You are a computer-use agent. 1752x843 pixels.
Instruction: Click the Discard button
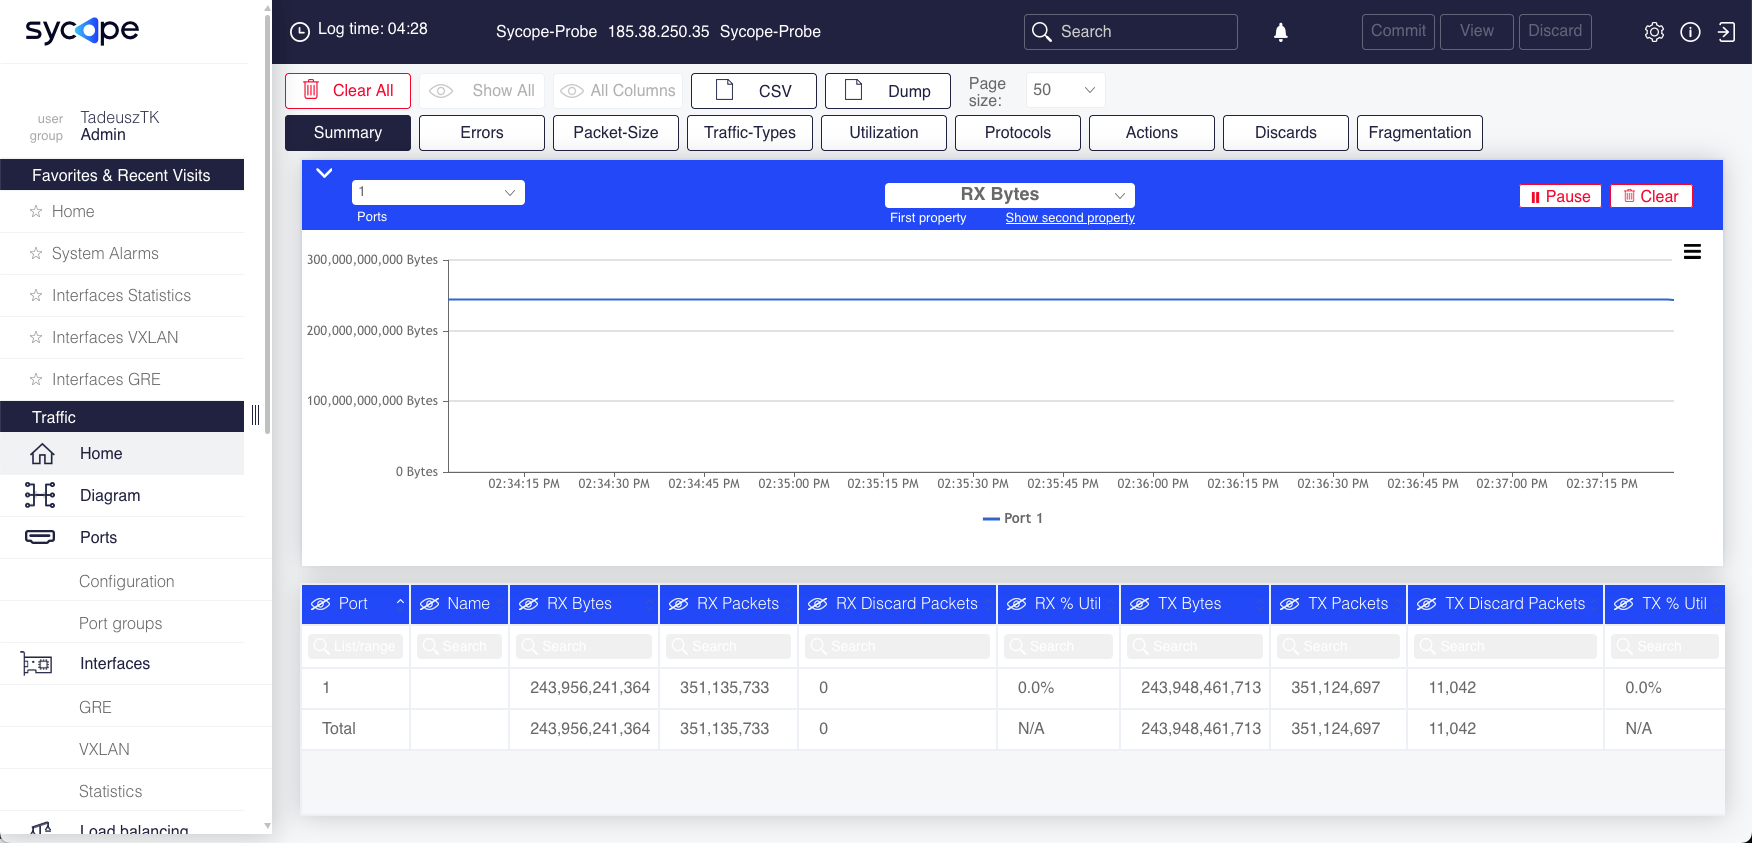1555,31
